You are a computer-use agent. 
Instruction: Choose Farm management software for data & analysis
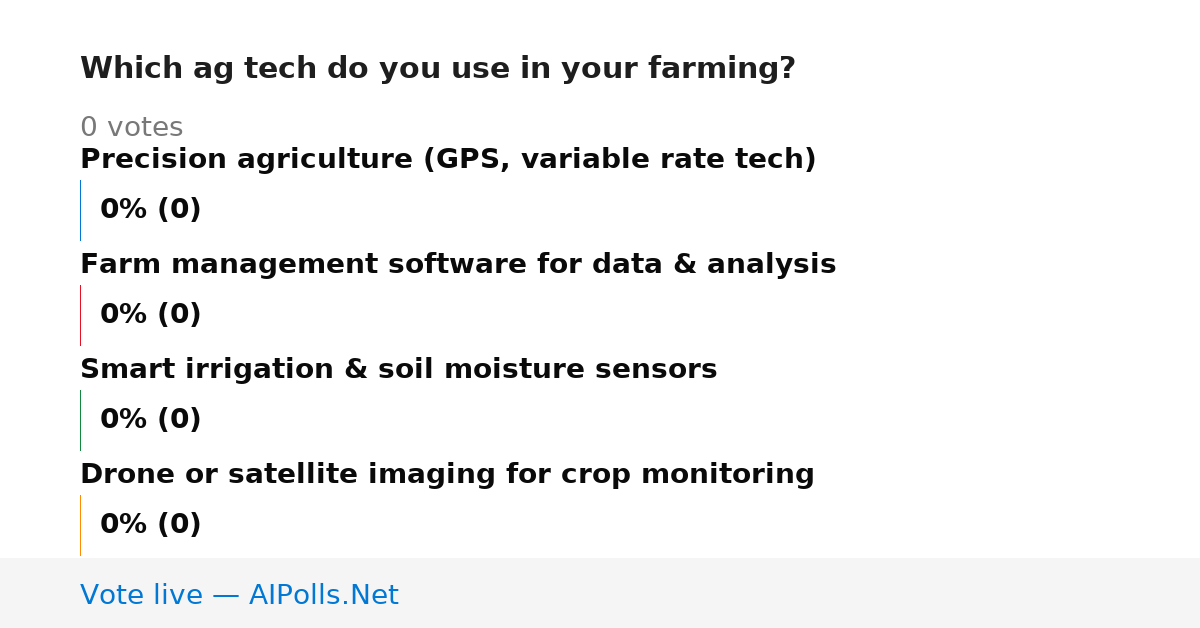point(458,265)
